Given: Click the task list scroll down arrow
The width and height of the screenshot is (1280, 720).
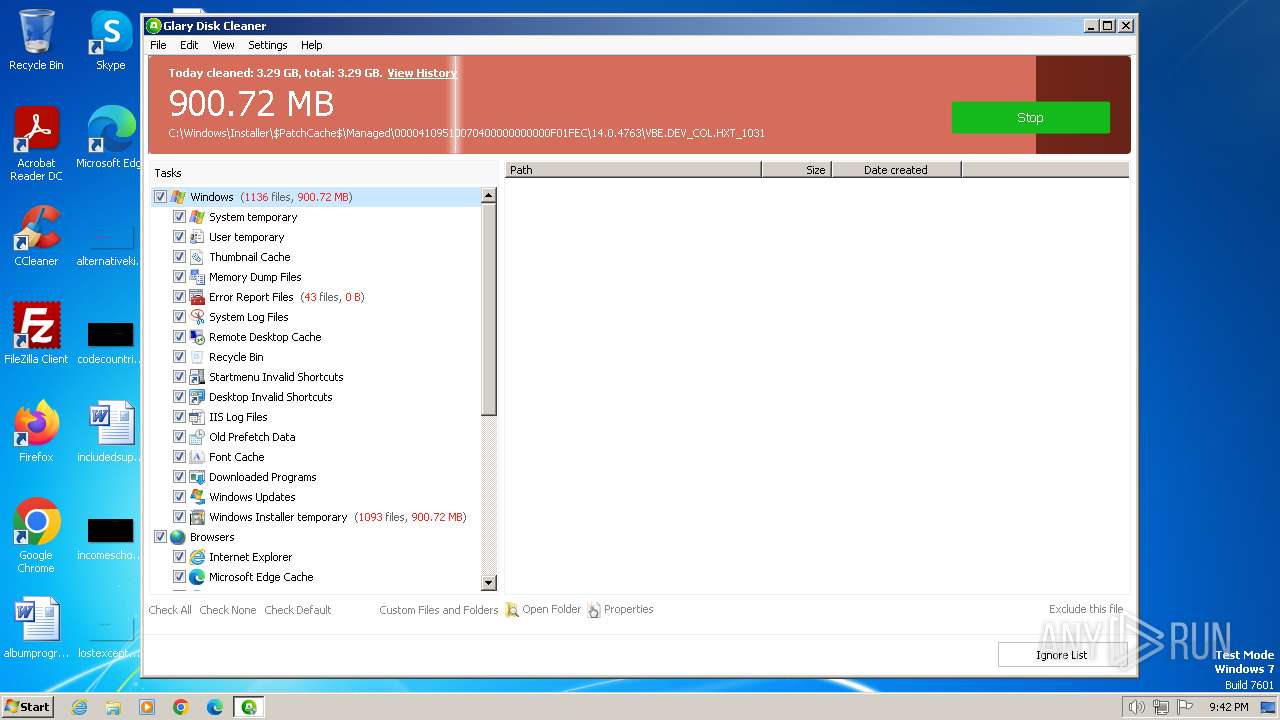Looking at the screenshot, I should click(489, 583).
